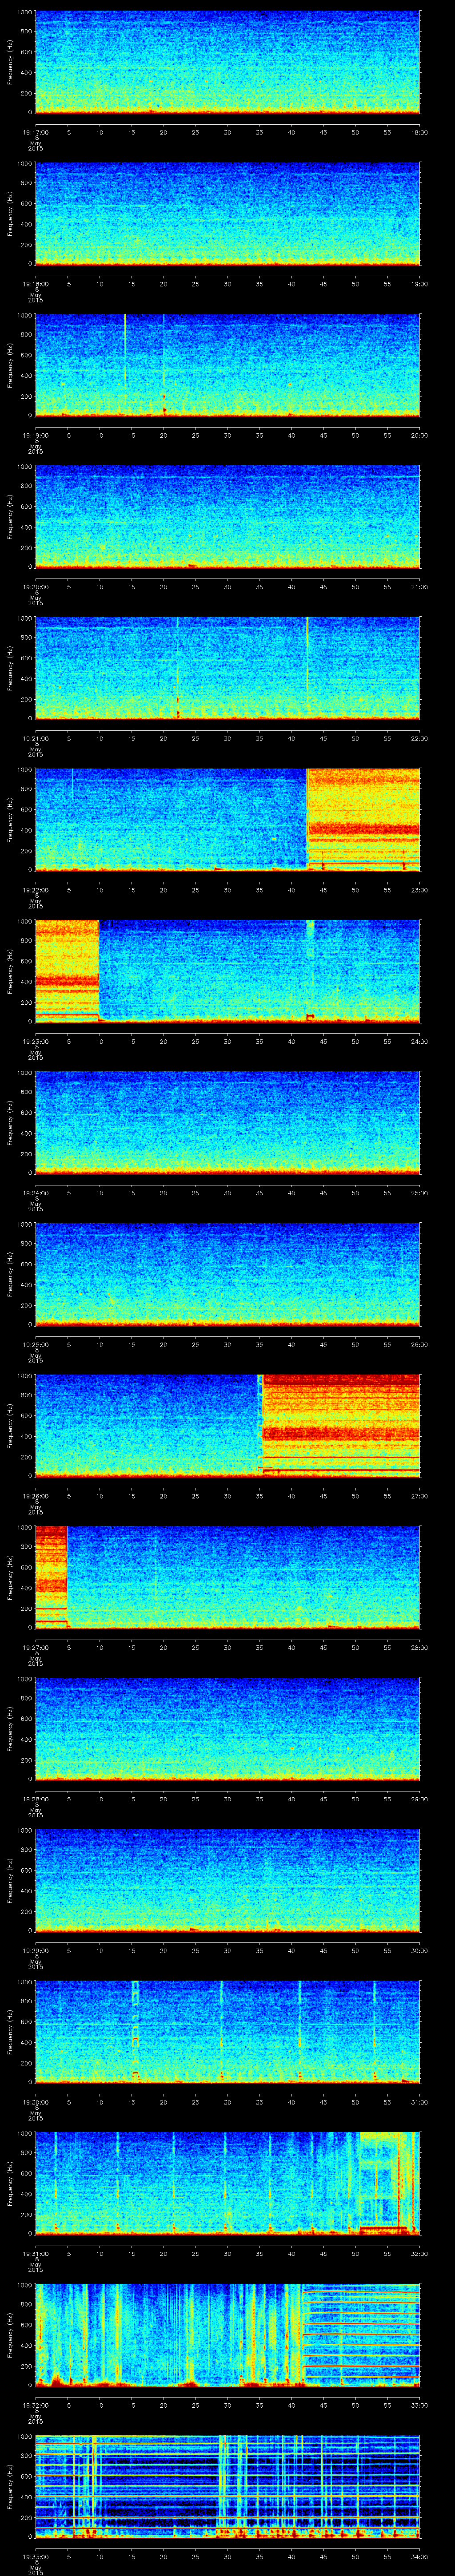The width and height of the screenshot is (455, 2576).
Task: Click the 19:26:00 start time label
Action: 35,1496
